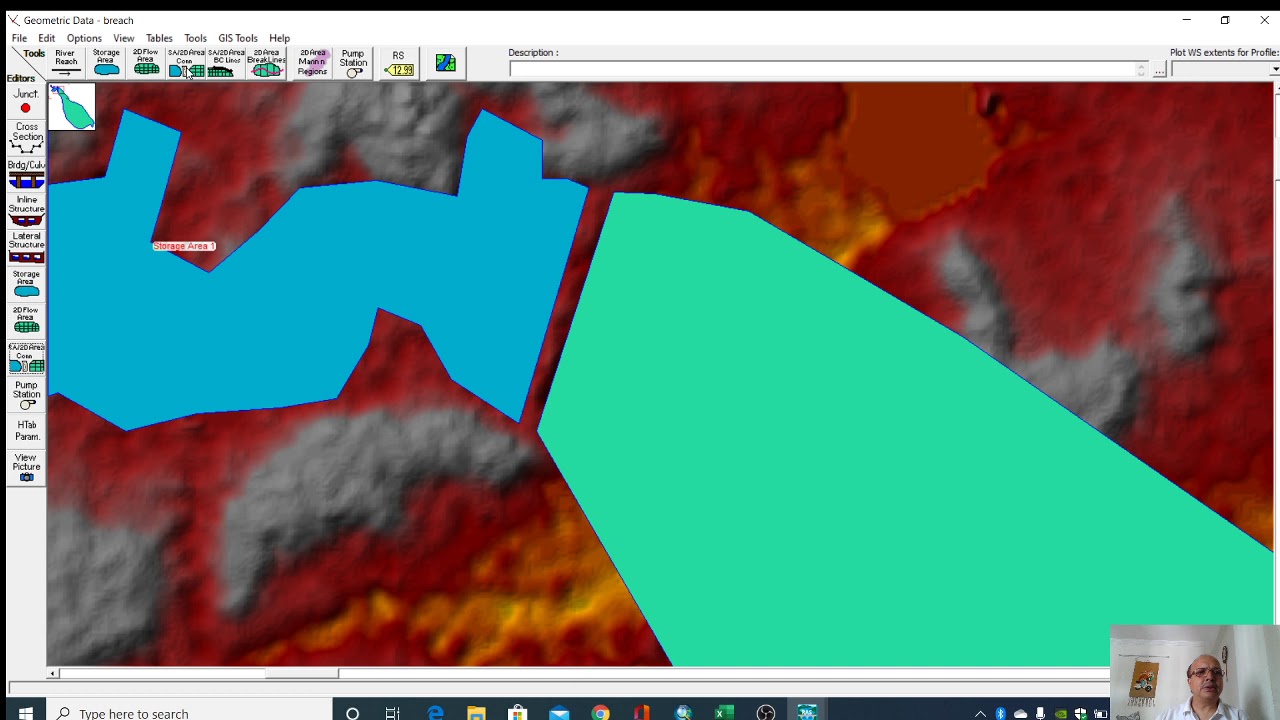Screen dimensions: 1280x720
Task: Open File Explorer from the taskbar
Action: coord(476,713)
